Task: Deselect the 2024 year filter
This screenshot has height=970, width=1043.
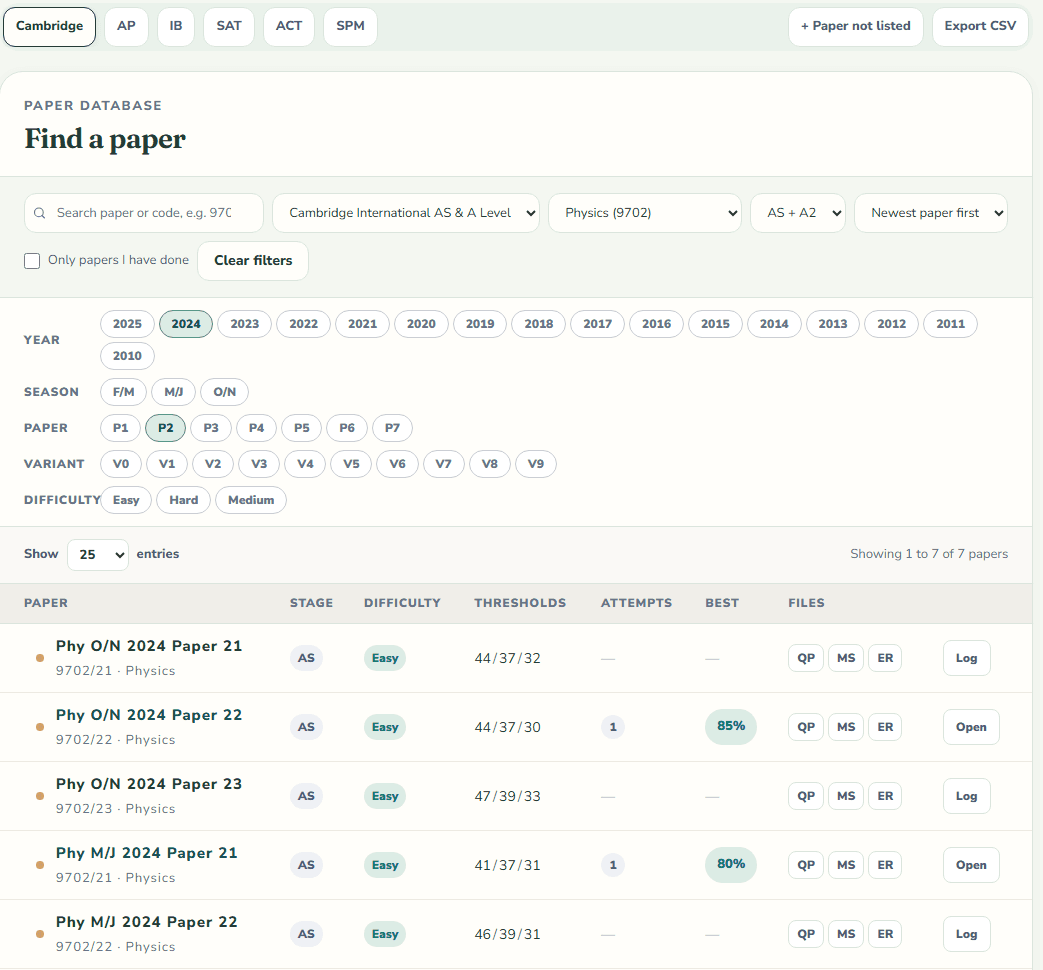Action: pyautogui.click(x=186, y=324)
